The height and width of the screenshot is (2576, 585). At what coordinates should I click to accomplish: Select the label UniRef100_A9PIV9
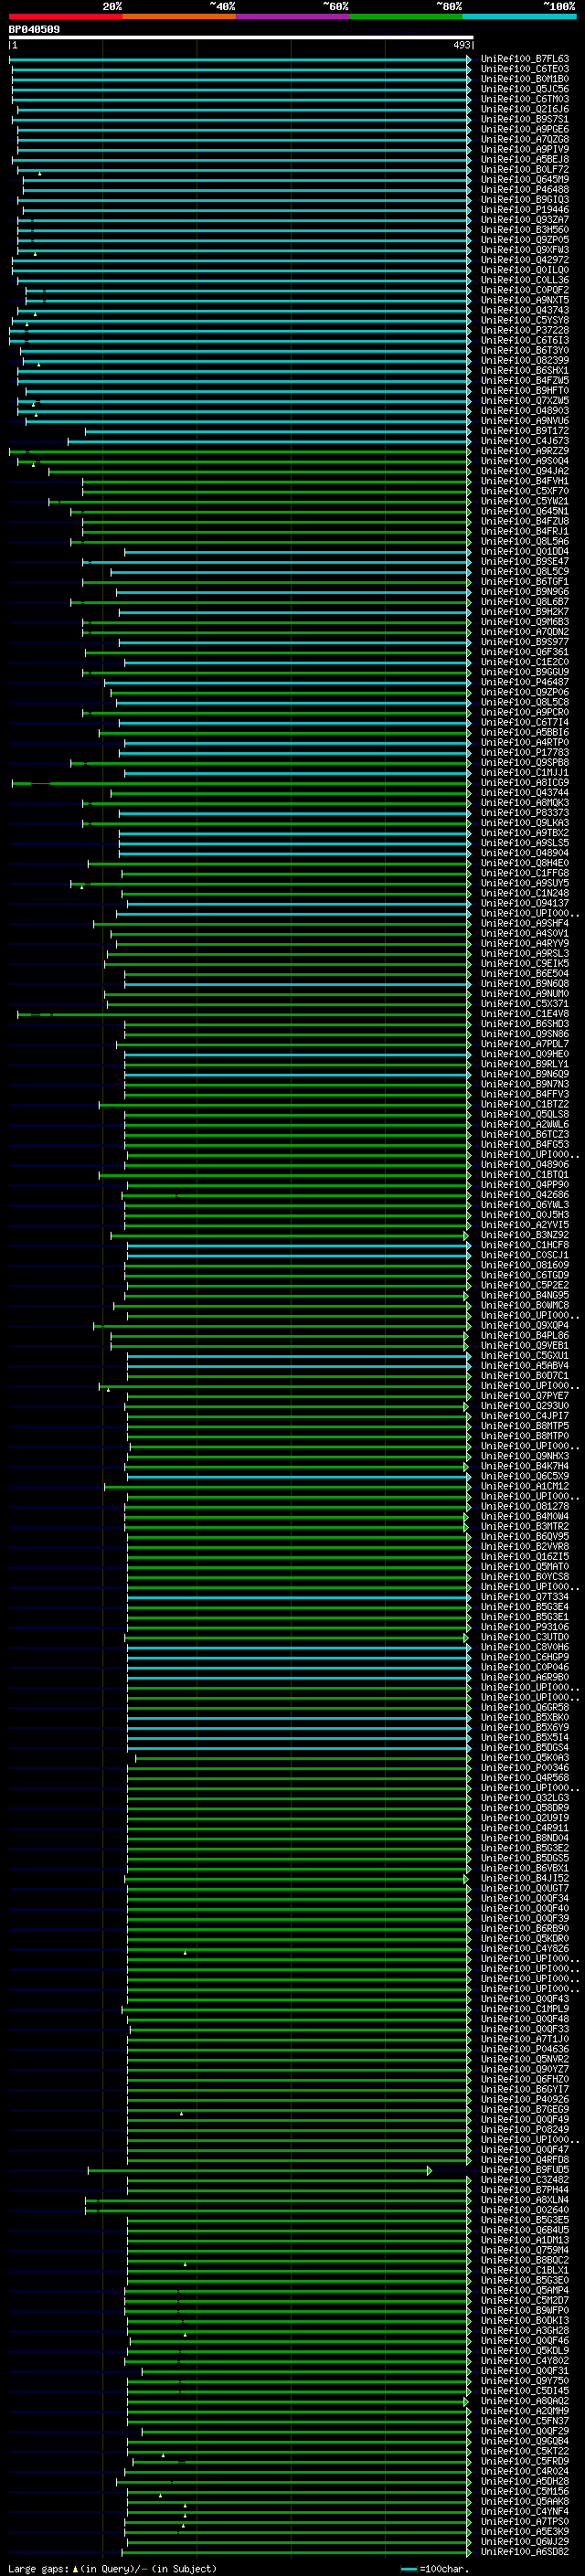525,149
